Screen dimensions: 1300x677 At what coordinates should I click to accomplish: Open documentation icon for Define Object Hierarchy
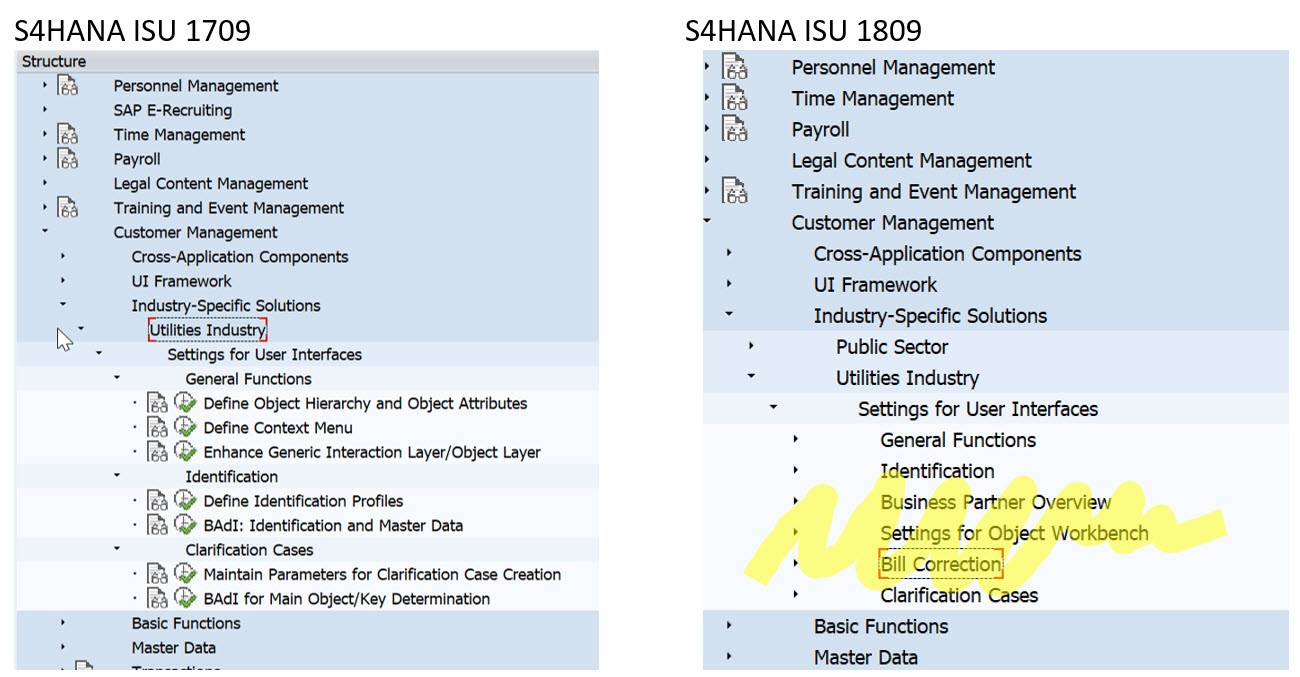pos(158,404)
